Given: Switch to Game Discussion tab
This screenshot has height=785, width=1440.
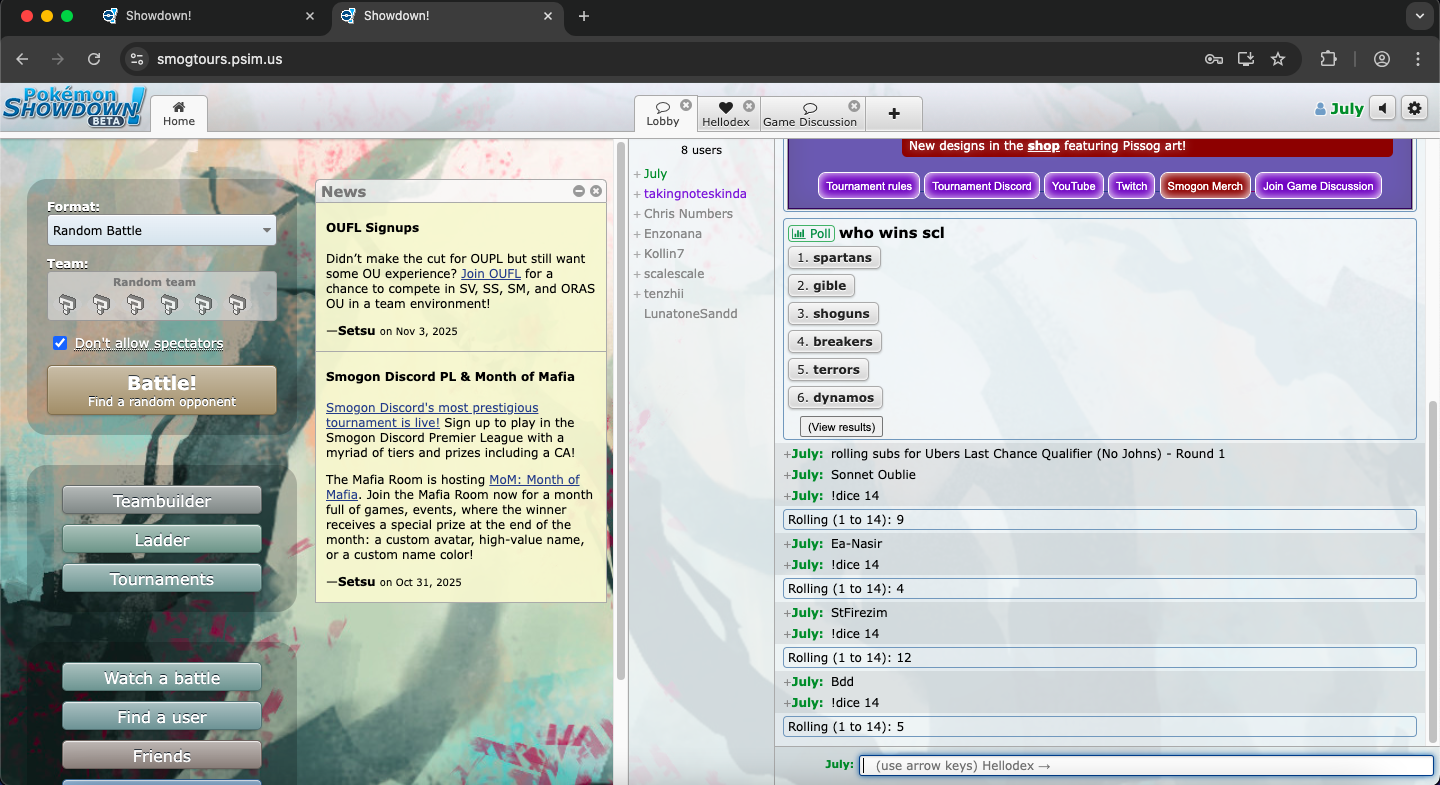Looking at the screenshot, I should click(809, 115).
